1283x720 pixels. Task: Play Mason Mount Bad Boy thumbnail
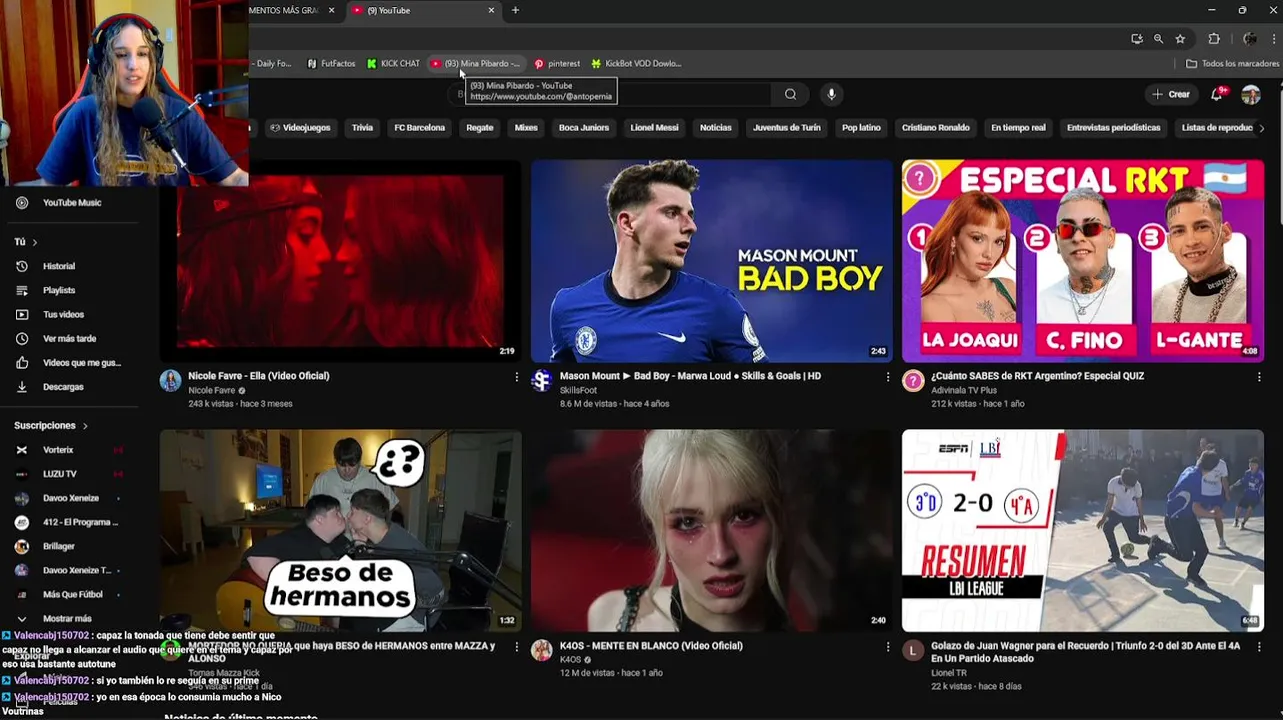(x=711, y=261)
